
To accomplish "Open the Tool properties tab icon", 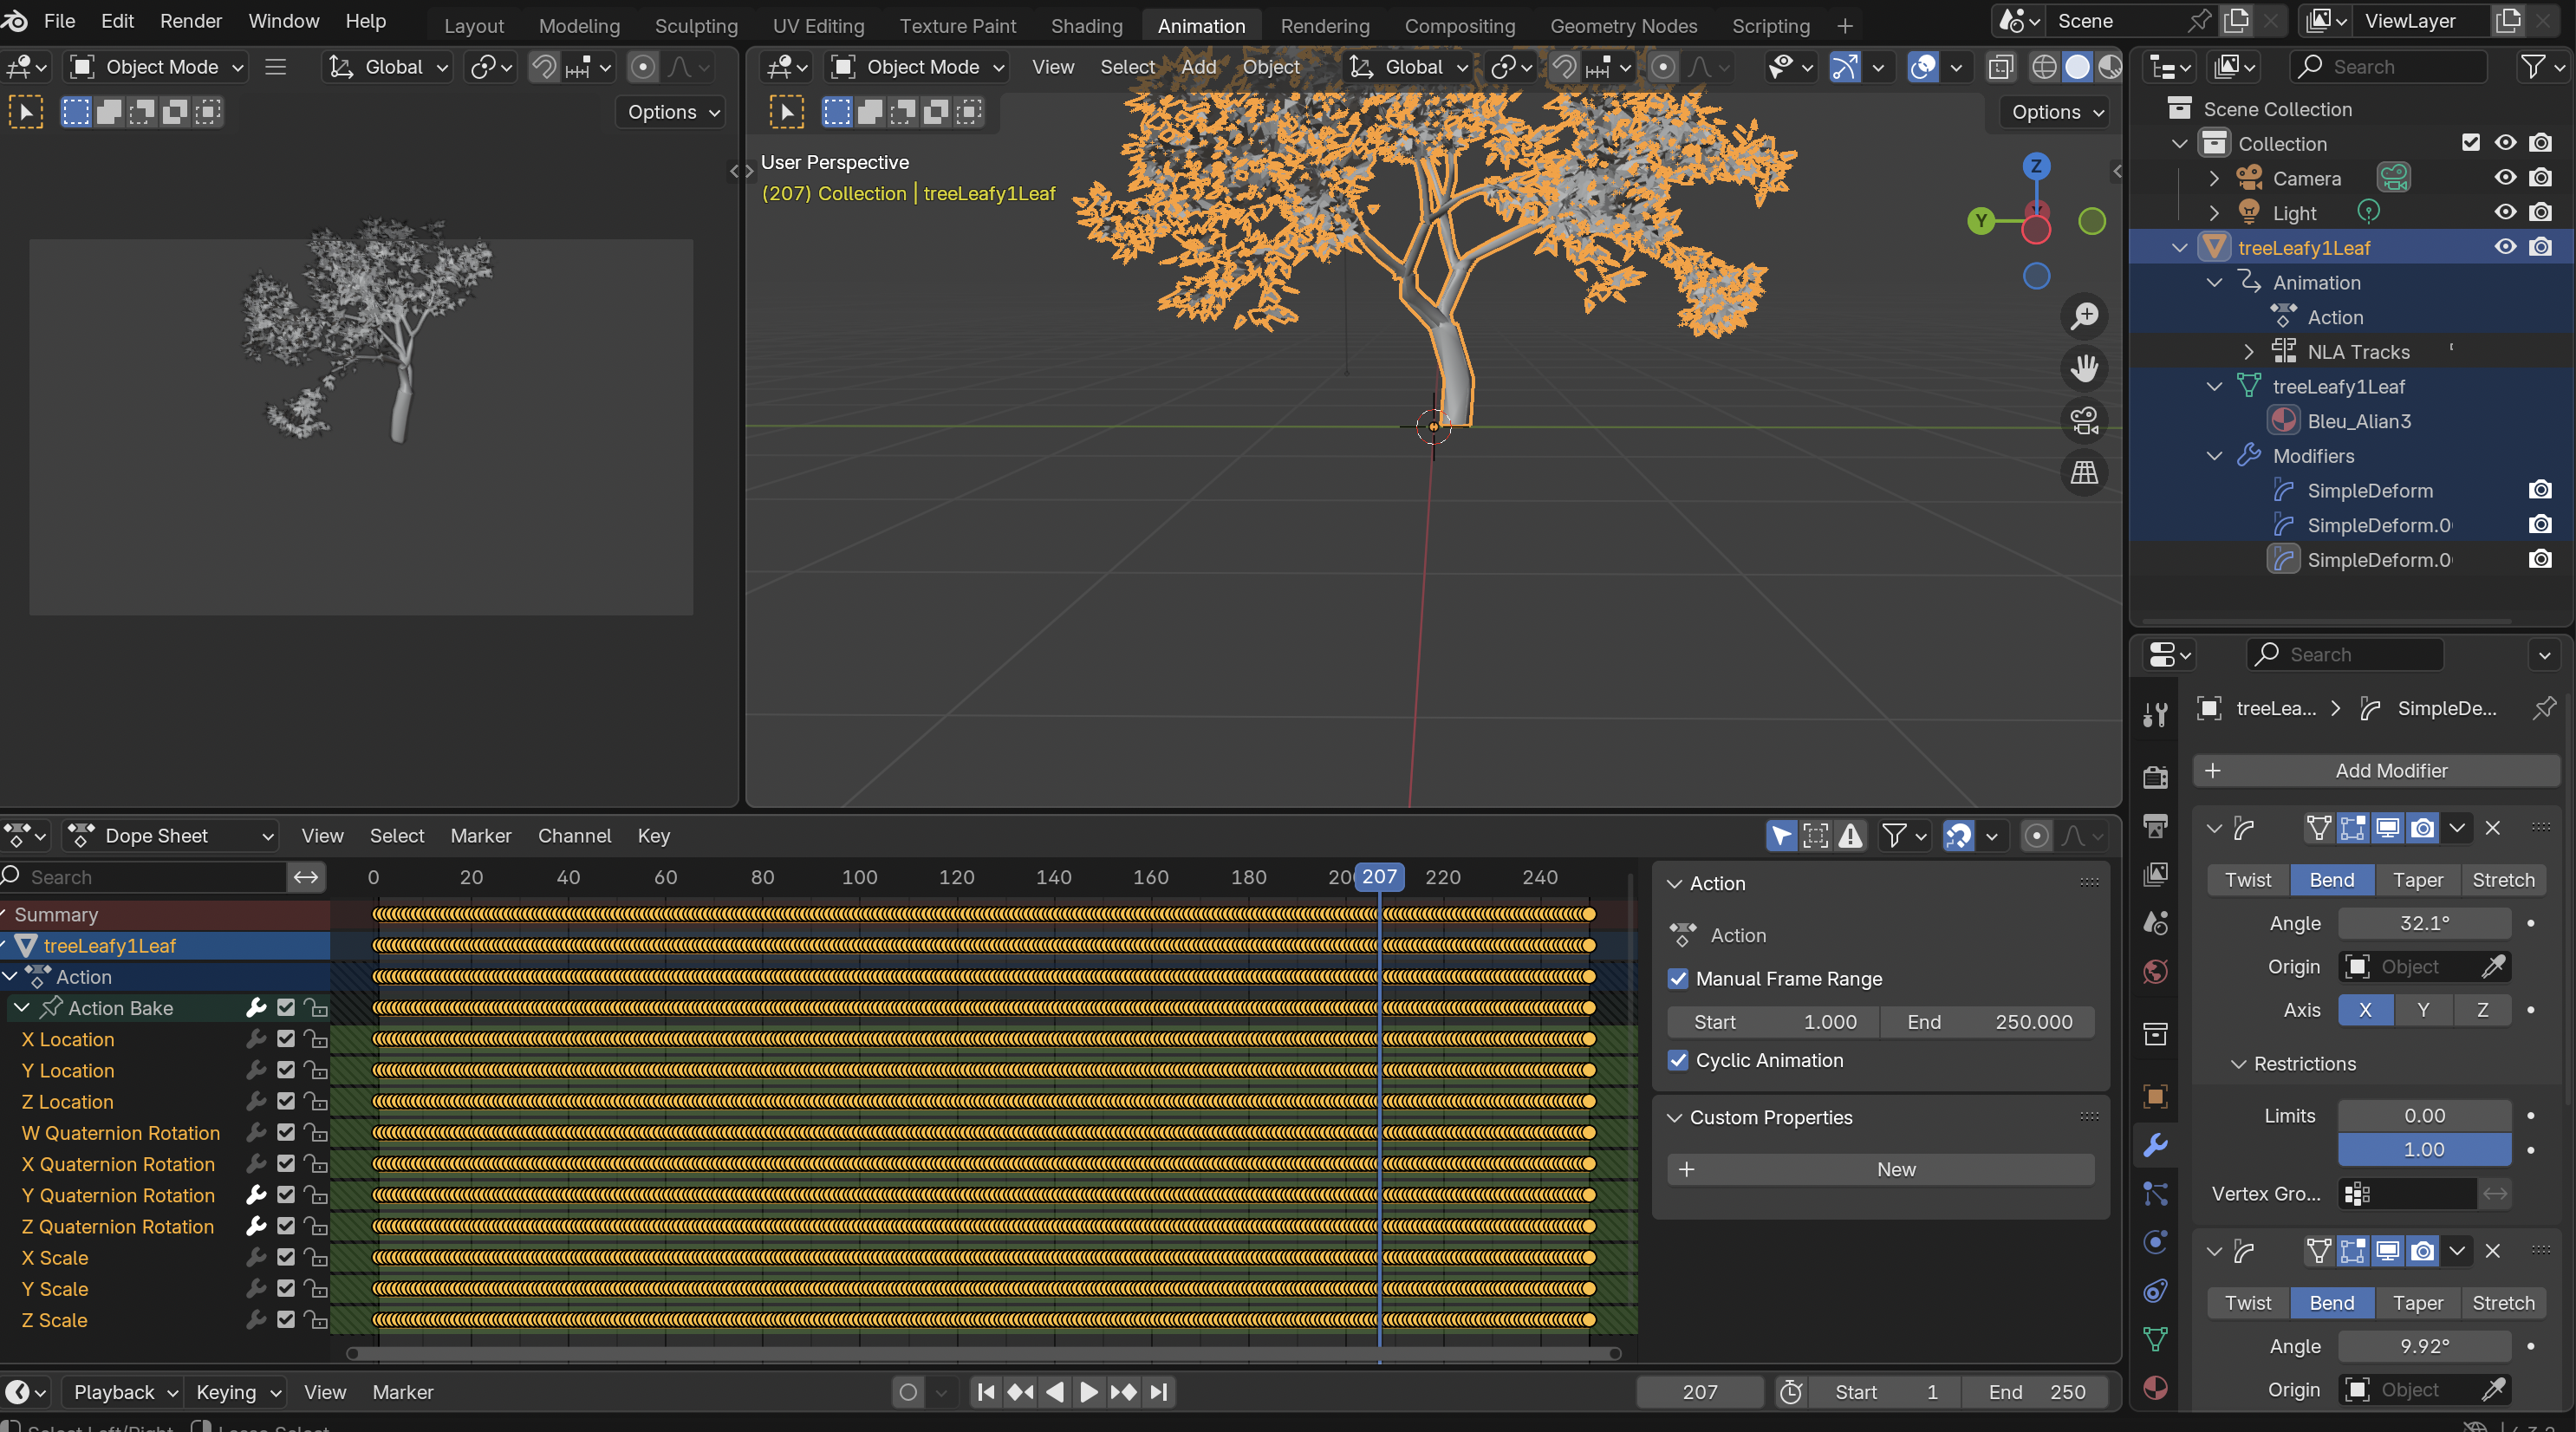I will 2156,714.
